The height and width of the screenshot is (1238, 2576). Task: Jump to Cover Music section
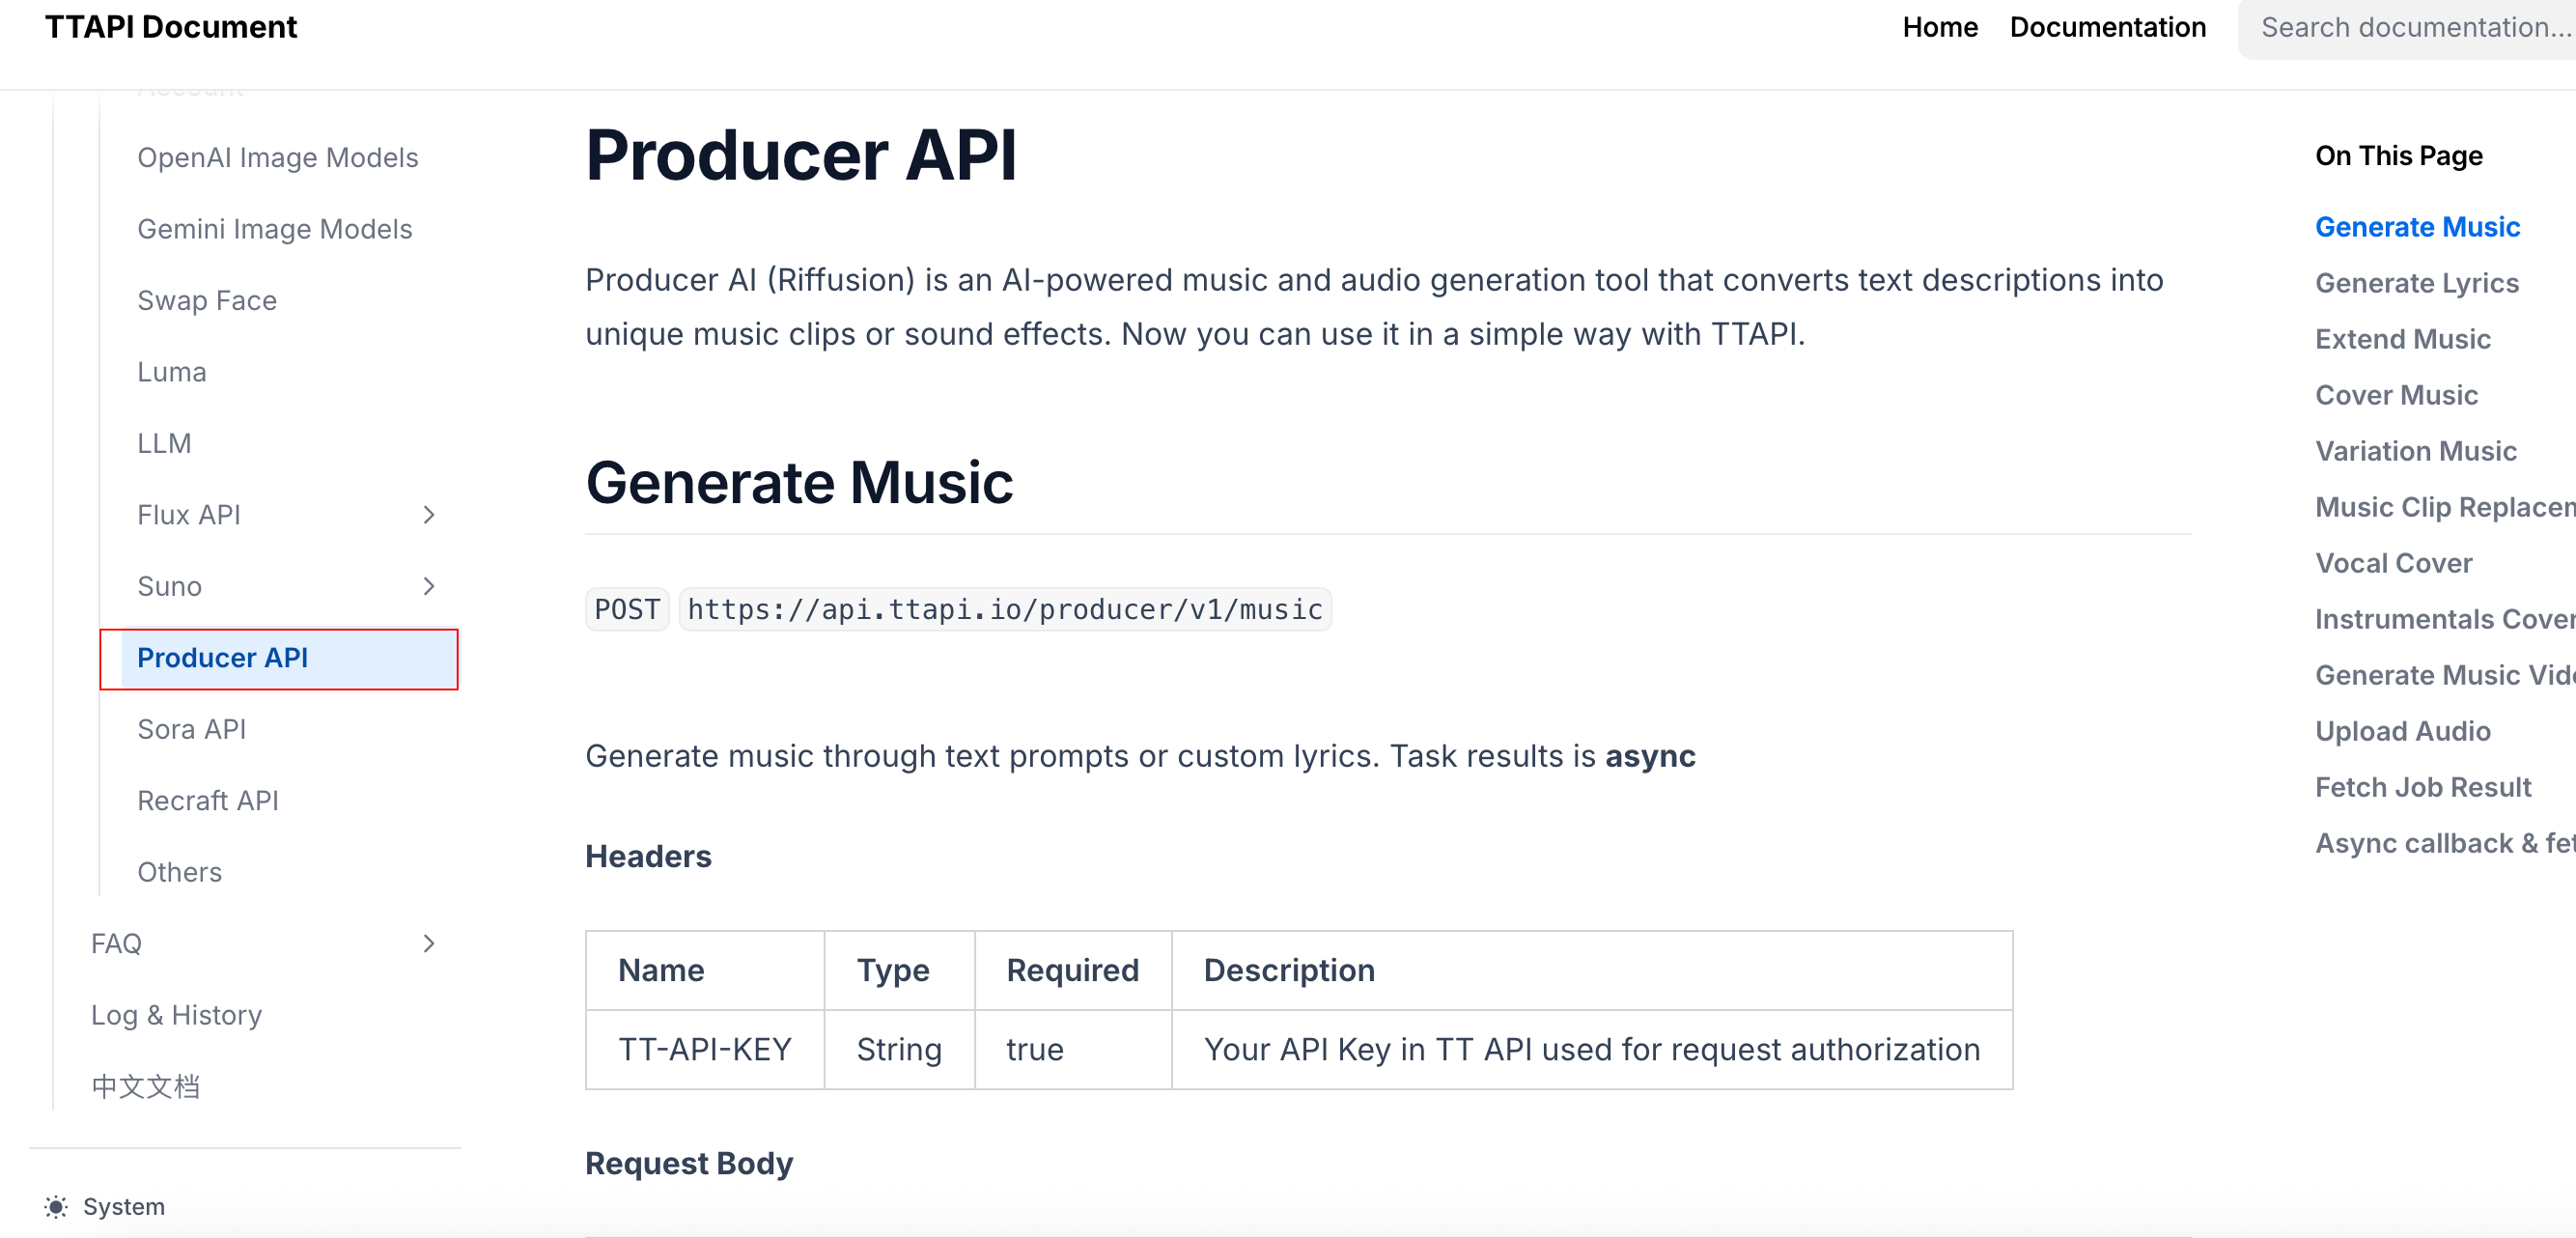2396,395
